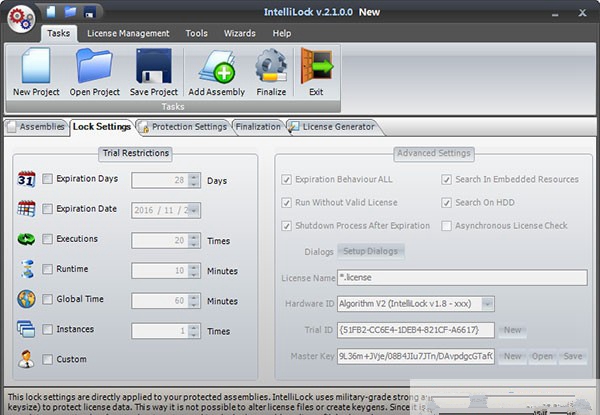Click the Protection Settings tab lock icon
The image size is (600, 415).
144,127
